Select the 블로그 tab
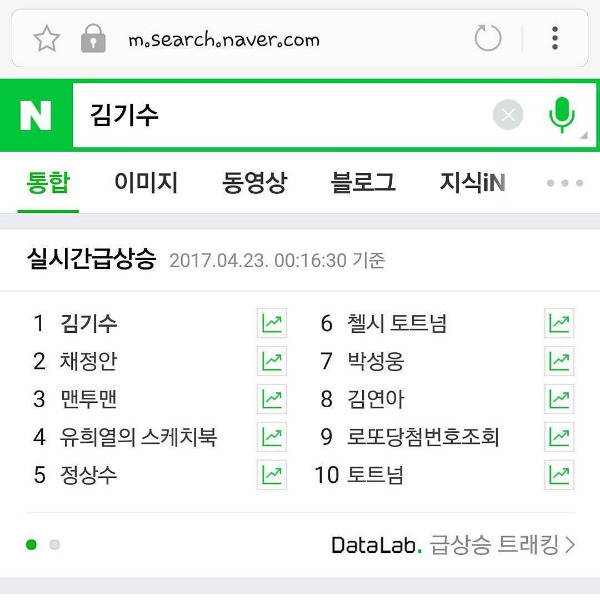 (x=363, y=183)
